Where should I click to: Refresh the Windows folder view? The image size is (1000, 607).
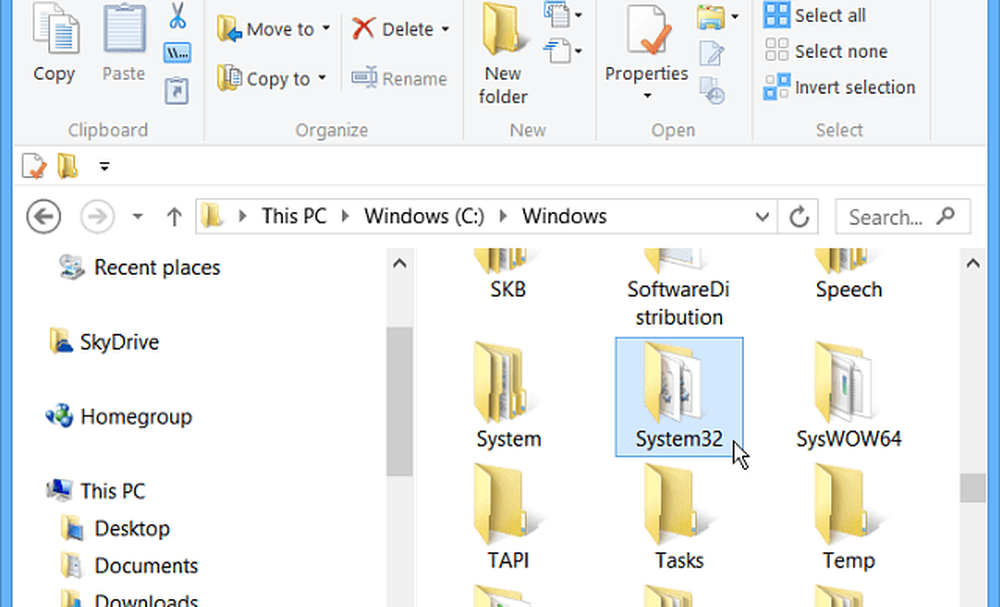(x=798, y=217)
